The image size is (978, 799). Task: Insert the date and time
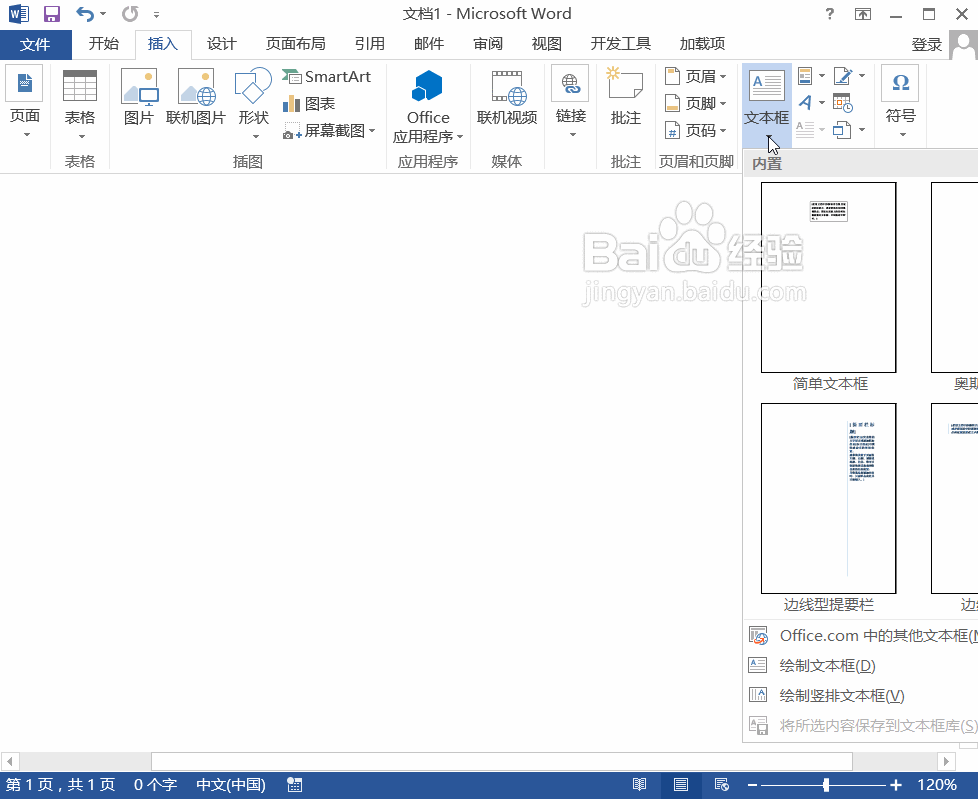point(845,103)
